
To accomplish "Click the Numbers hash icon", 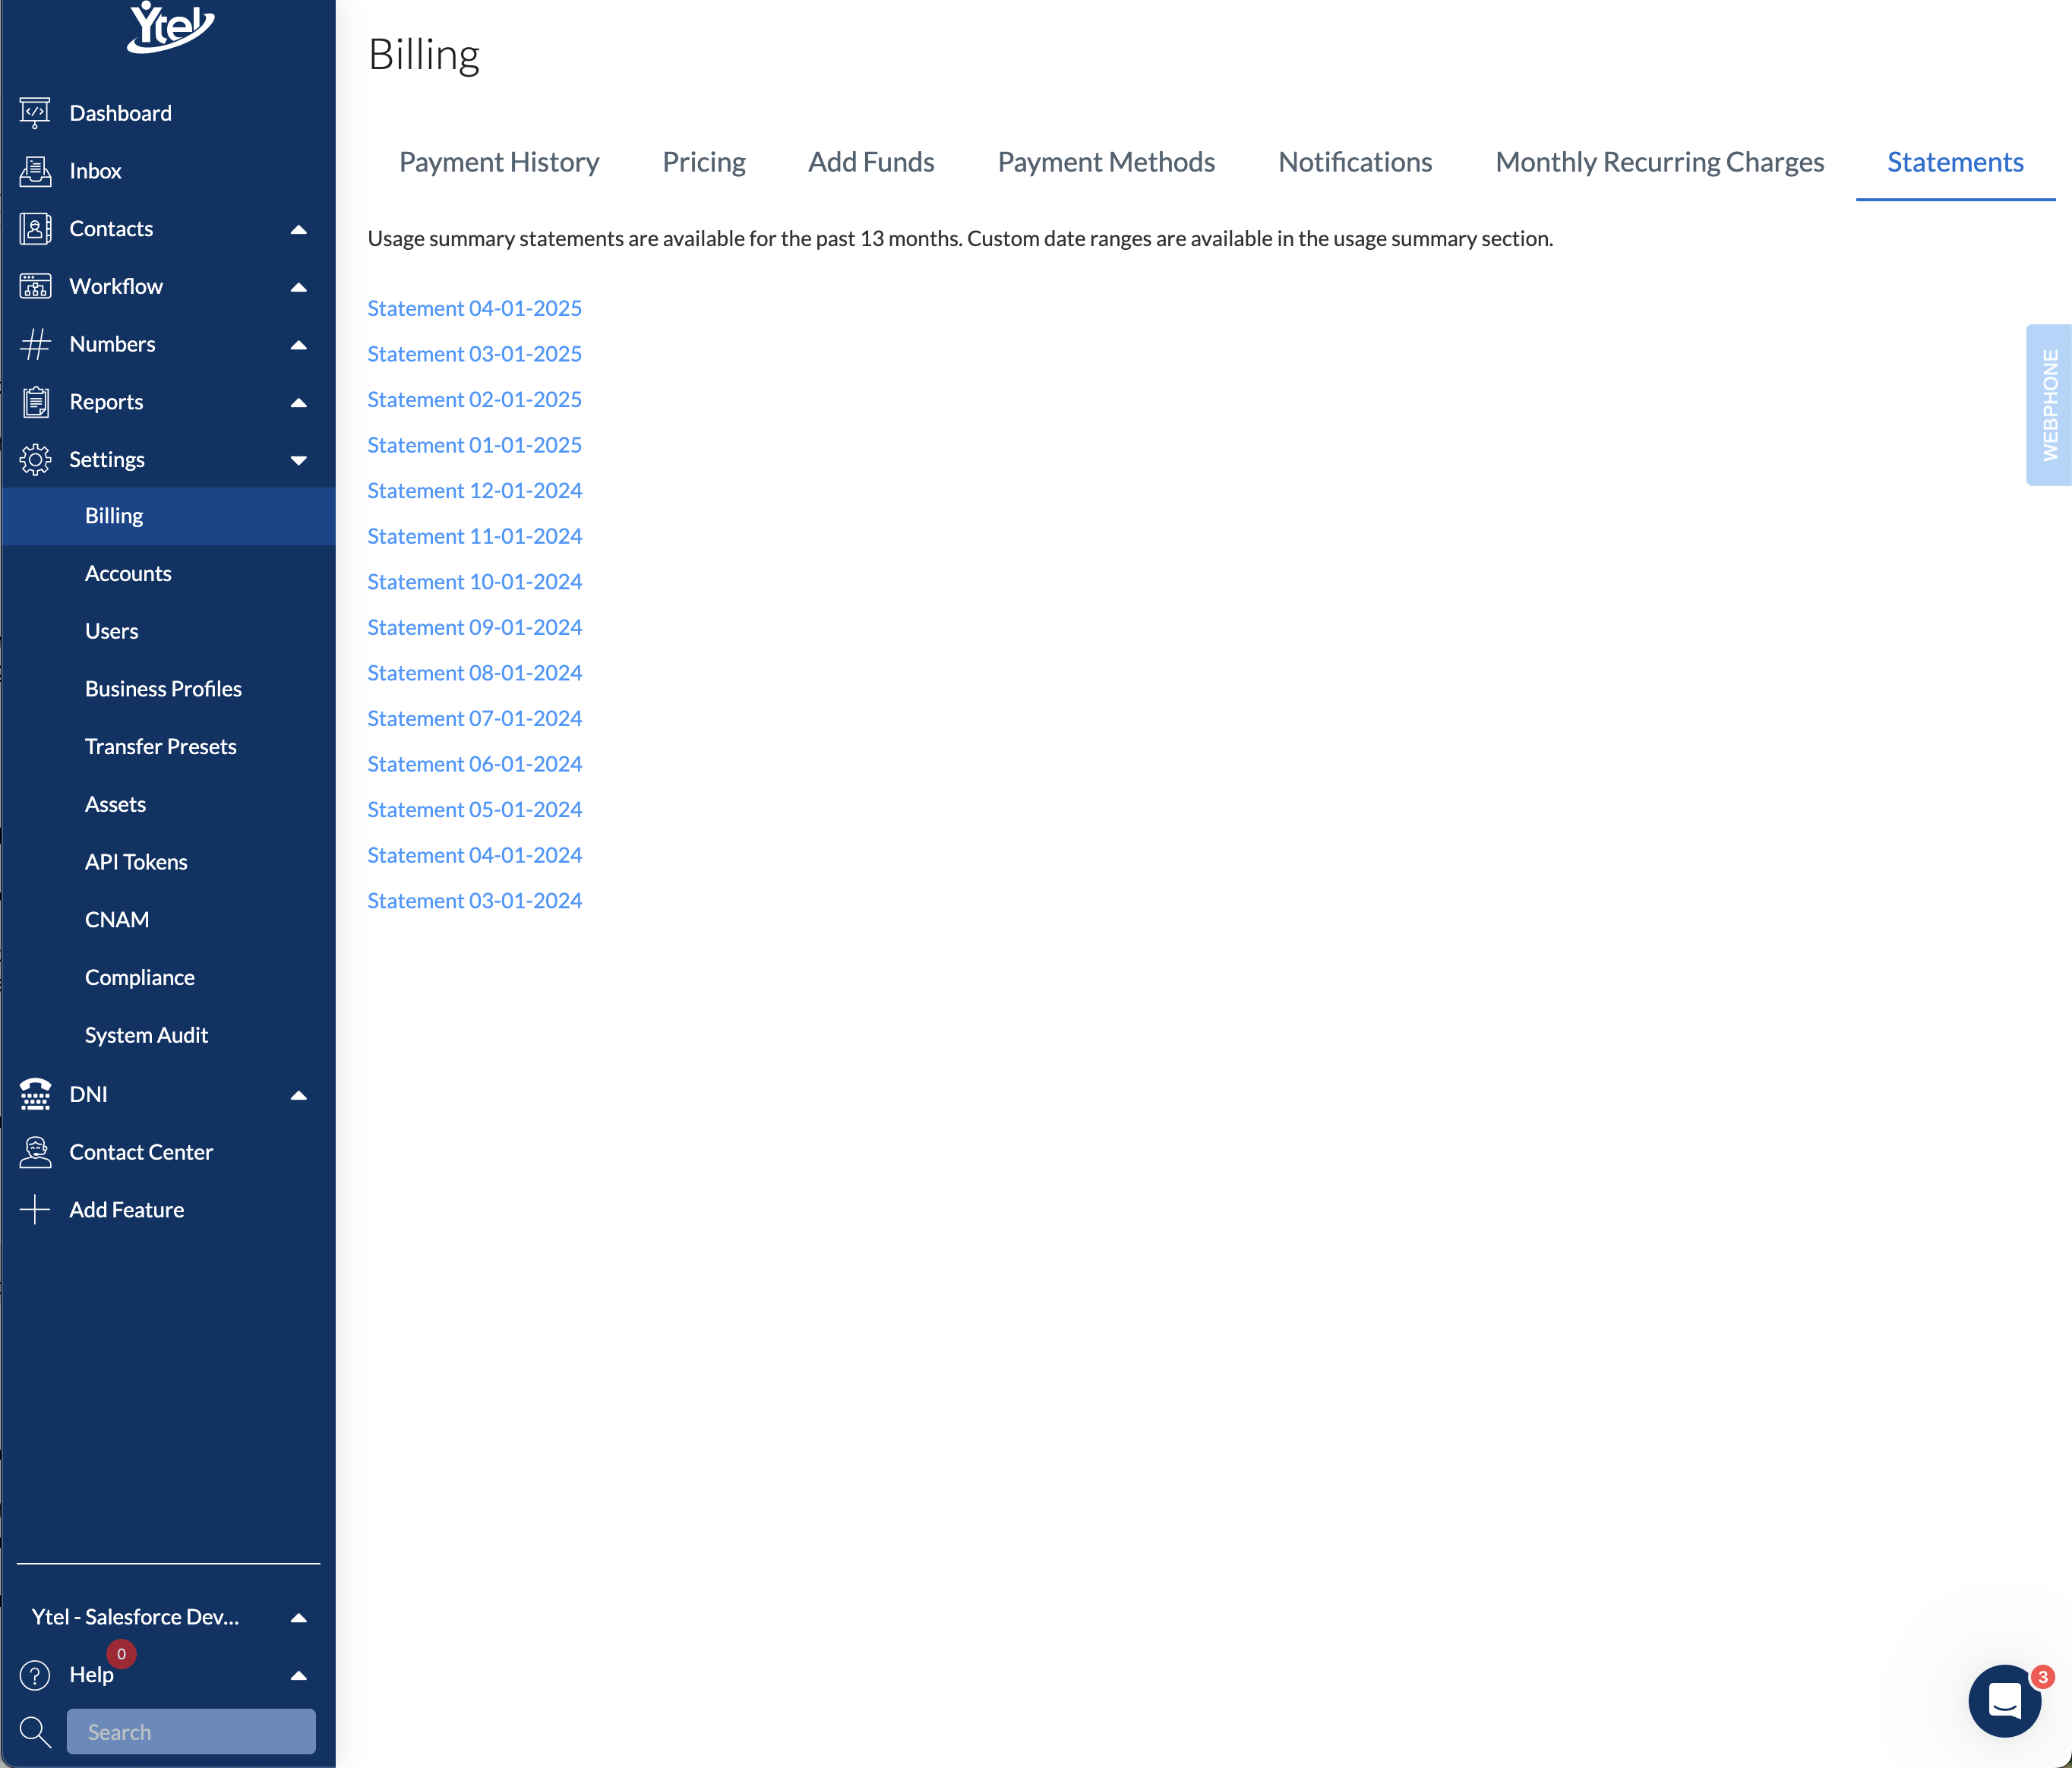I will point(35,344).
